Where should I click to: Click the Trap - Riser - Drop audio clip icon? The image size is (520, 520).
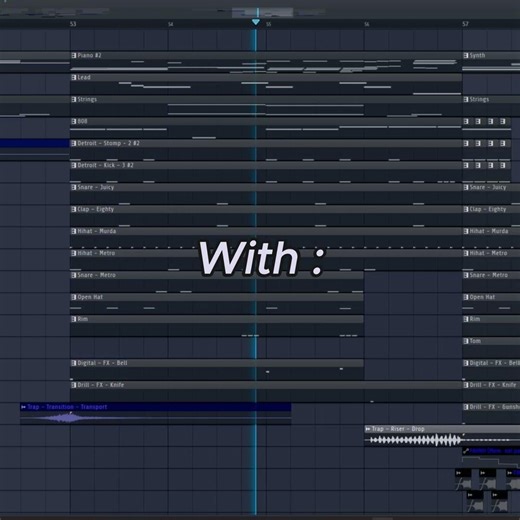tap(368, 429)
